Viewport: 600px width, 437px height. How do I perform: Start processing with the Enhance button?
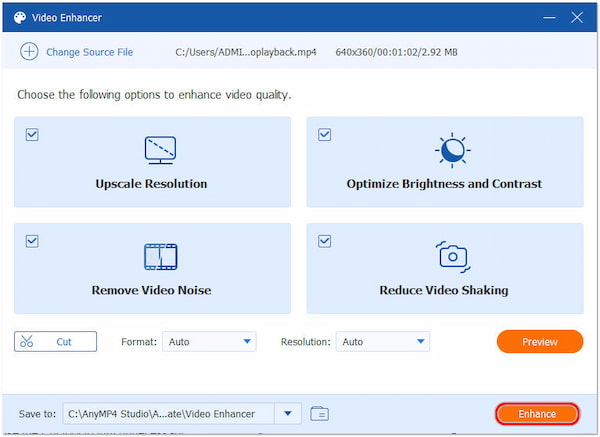tap(537, 414)
